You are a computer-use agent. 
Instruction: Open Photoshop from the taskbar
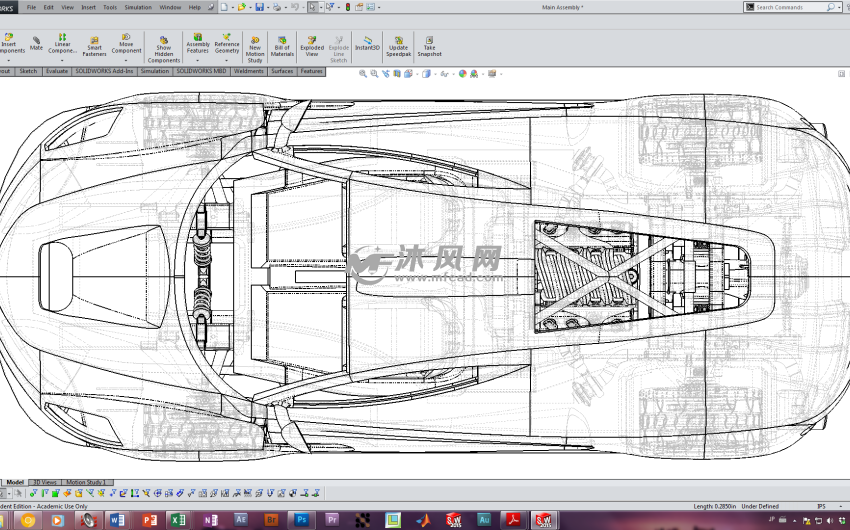[302, 520]
